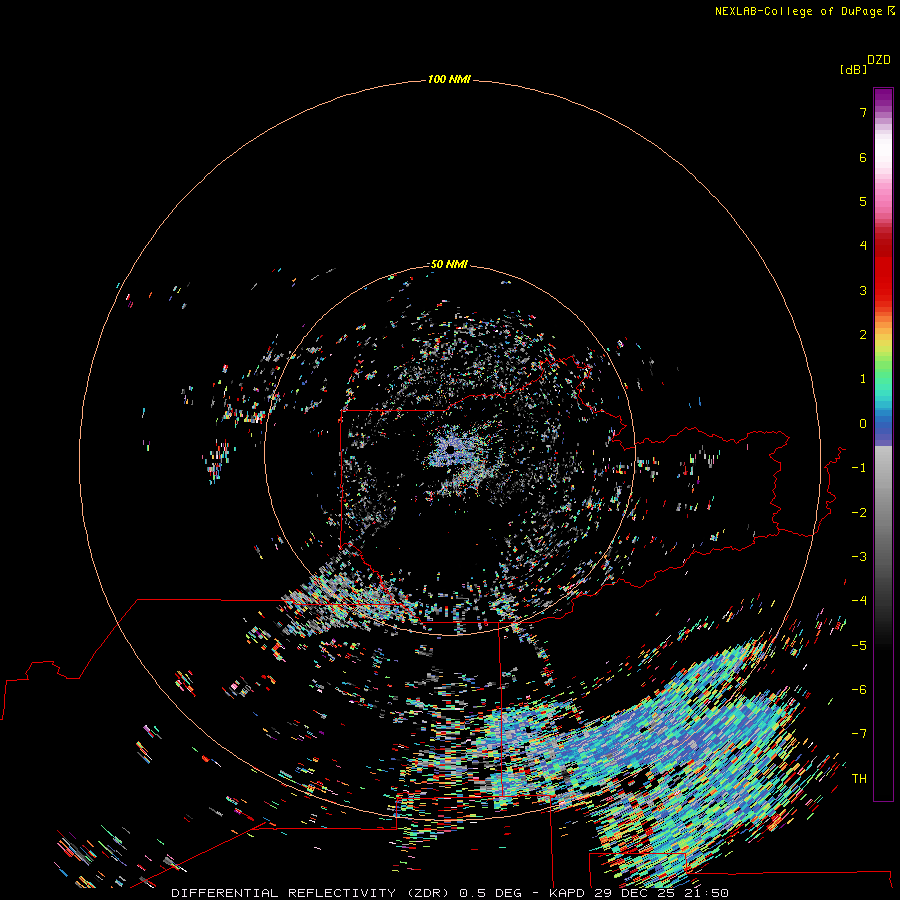The width and height of the screenshot is (900, 900).
Task: Click the -5 value on the color scale
Action: pyautogui.click(x=859, y=646)
